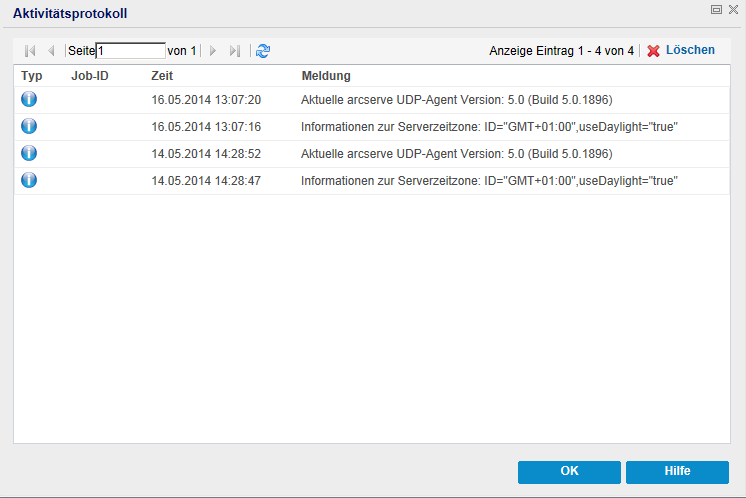Click the Meldung column header
Viewport: 746px width, 498px height.
point(326,76)
